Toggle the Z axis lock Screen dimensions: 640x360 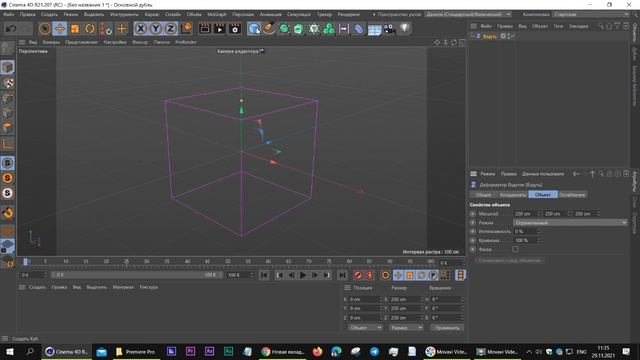[171, 29]
